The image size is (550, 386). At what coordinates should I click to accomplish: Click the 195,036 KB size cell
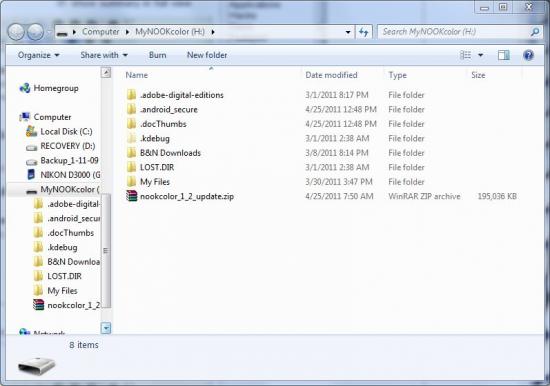pyautogui.click(x=497, y=196)
